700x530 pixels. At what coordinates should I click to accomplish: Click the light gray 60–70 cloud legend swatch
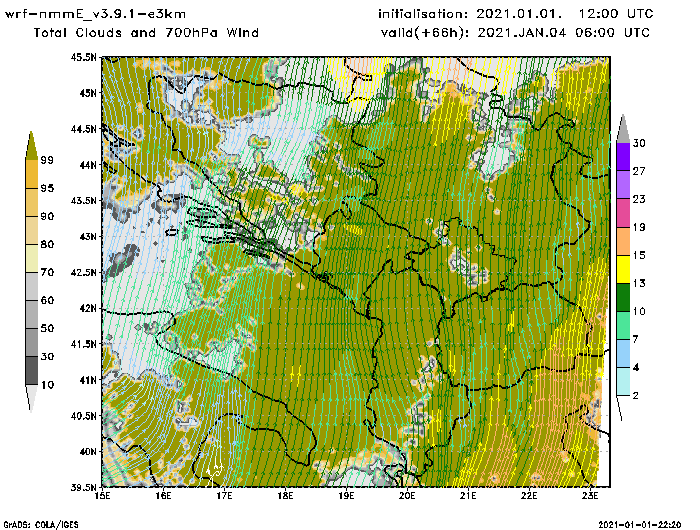[31, 287]
